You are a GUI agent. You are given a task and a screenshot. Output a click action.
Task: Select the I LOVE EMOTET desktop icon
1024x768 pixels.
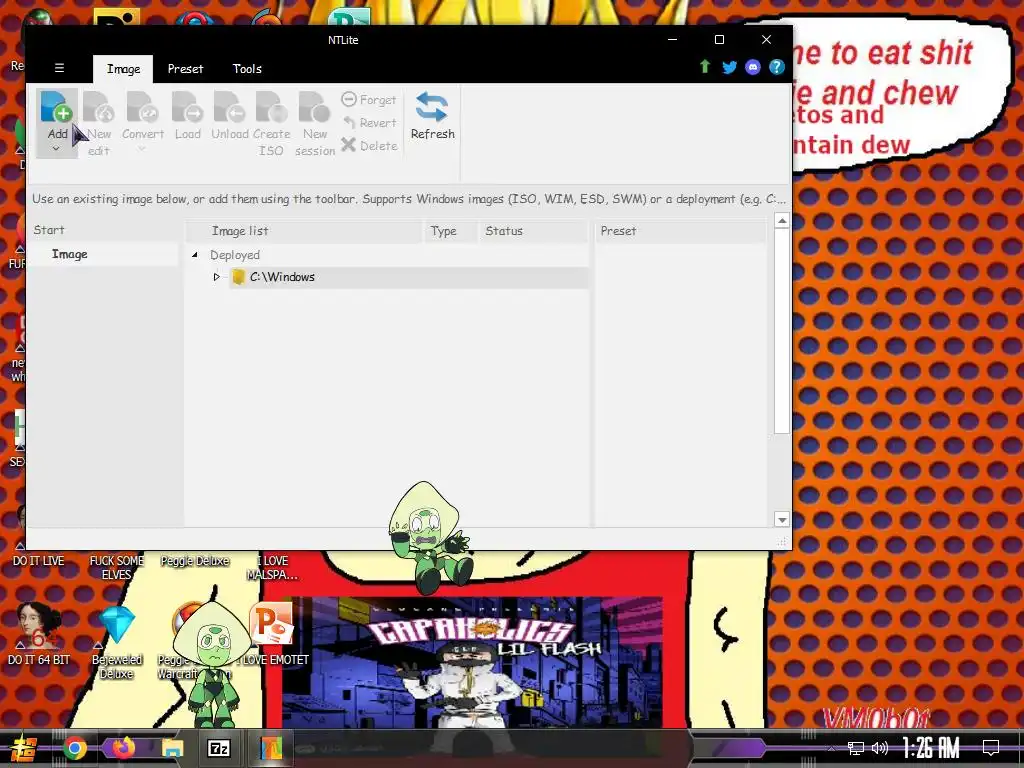tap(273, 635)
